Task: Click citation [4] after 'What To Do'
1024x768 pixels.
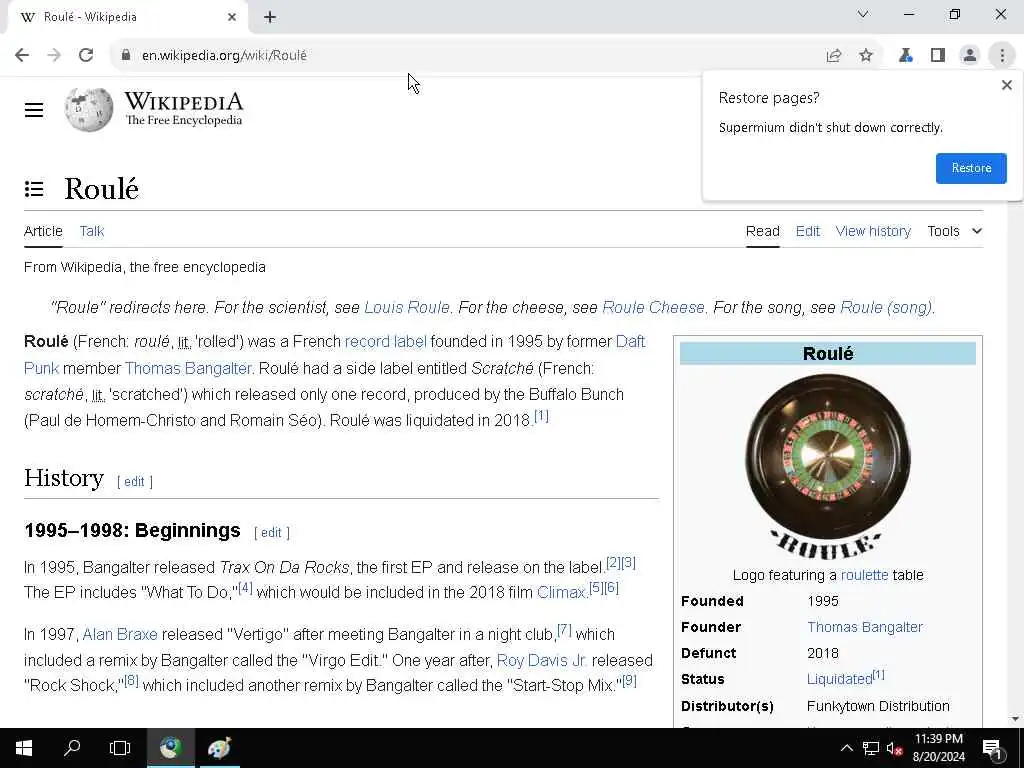Action: 245,588
